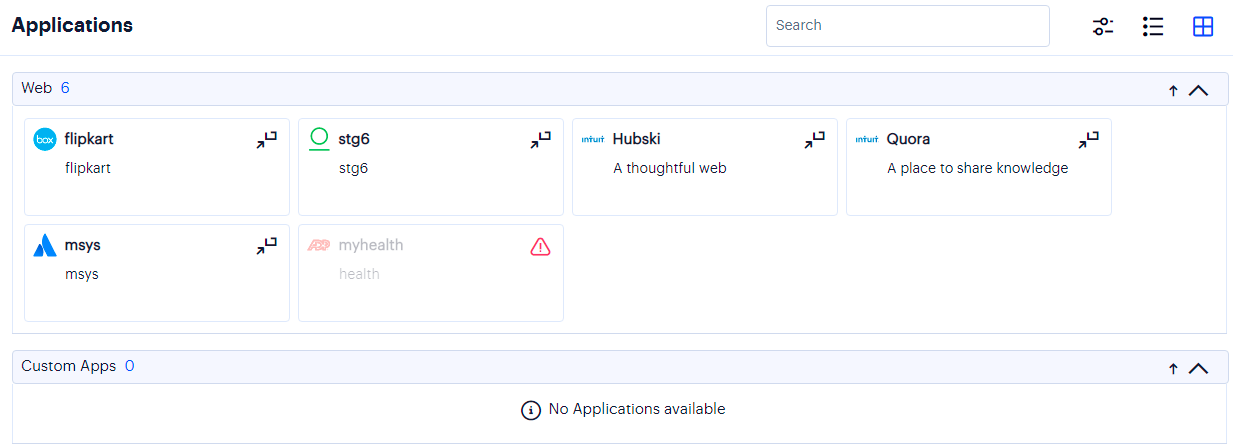
Task: Open the Quora application card
Action: pos(979,167)
